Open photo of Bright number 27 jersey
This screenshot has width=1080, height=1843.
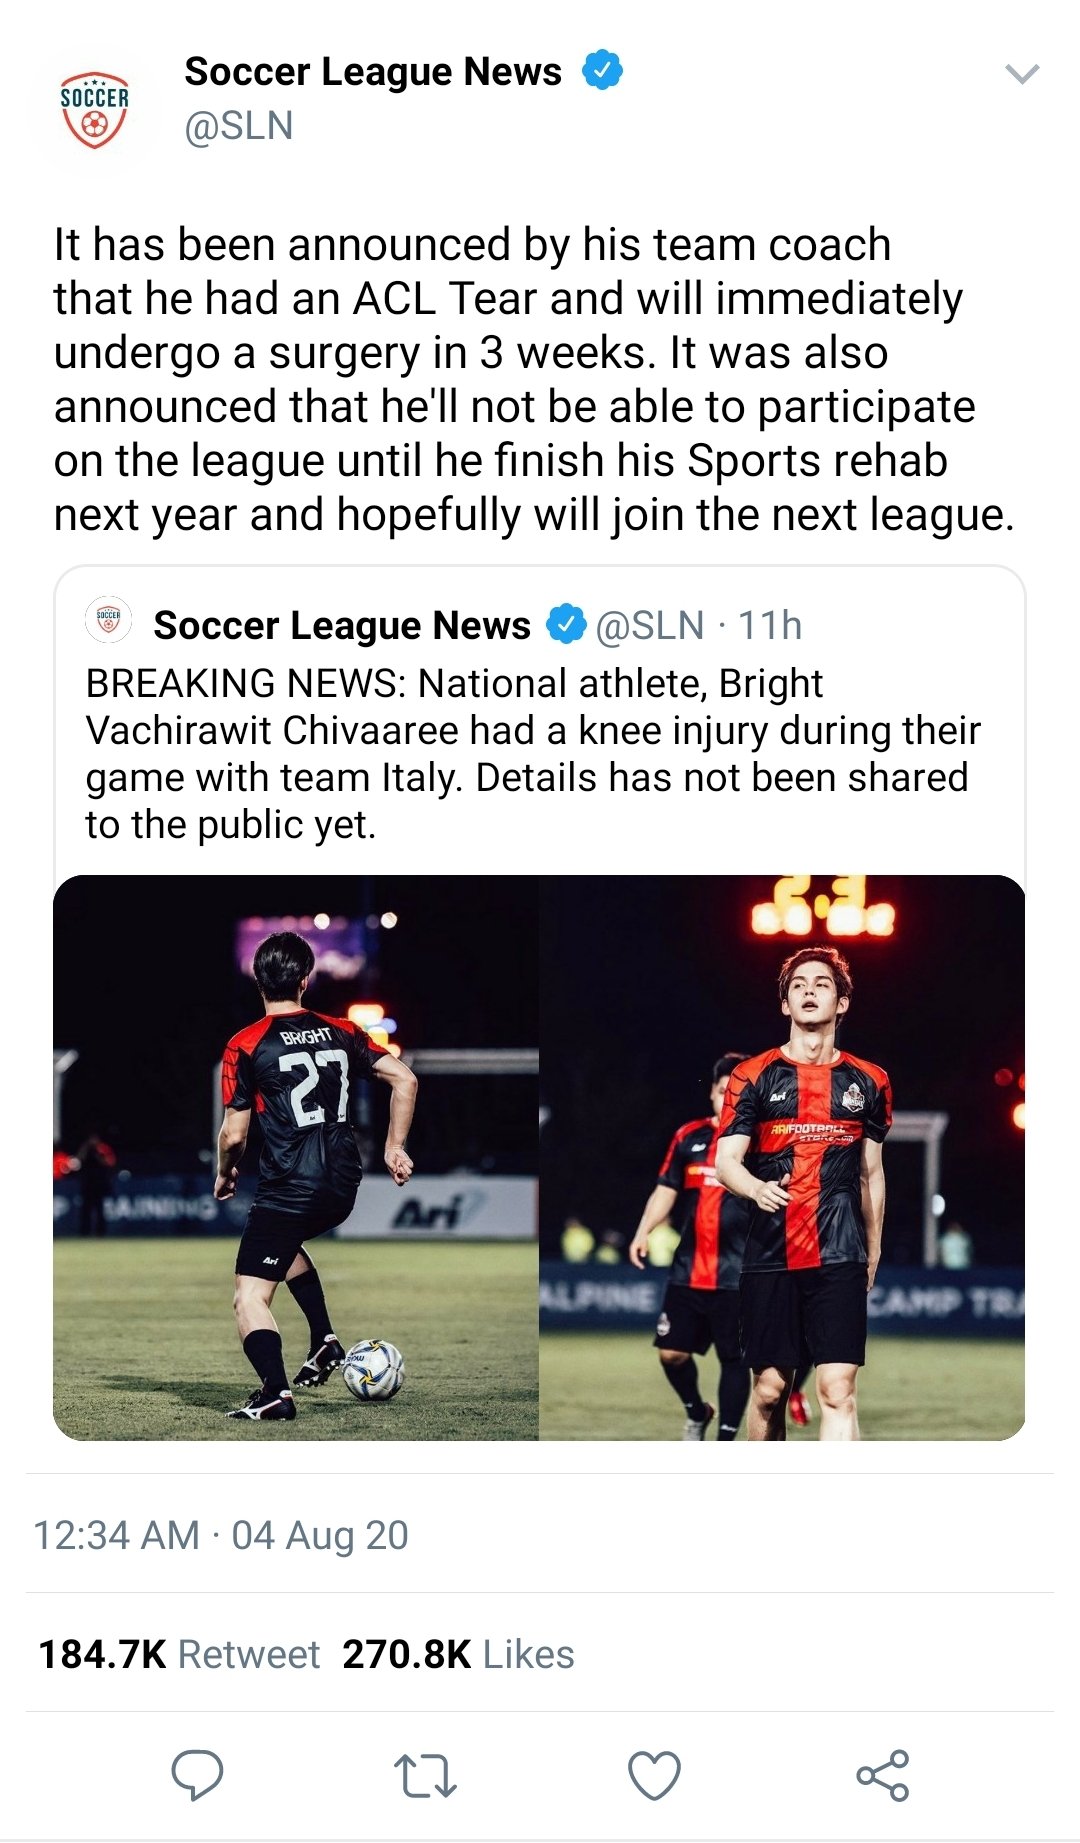[x=295, y=1158]
